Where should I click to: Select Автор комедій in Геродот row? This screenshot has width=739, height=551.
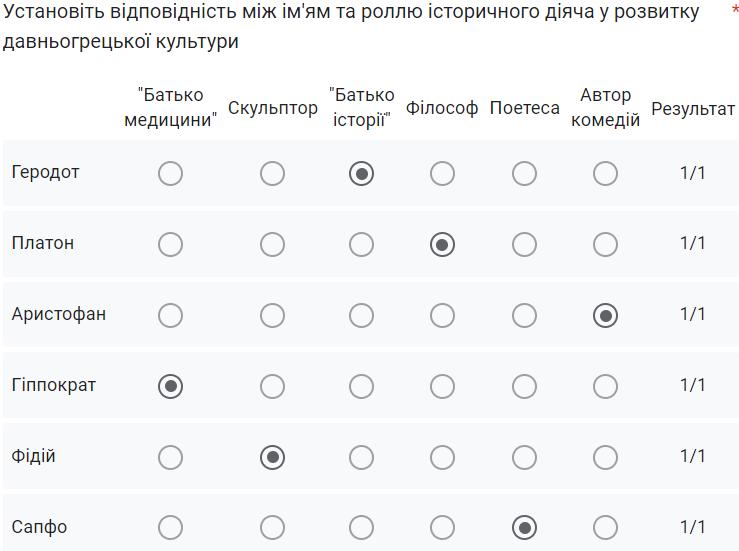(x=605, y=174)
